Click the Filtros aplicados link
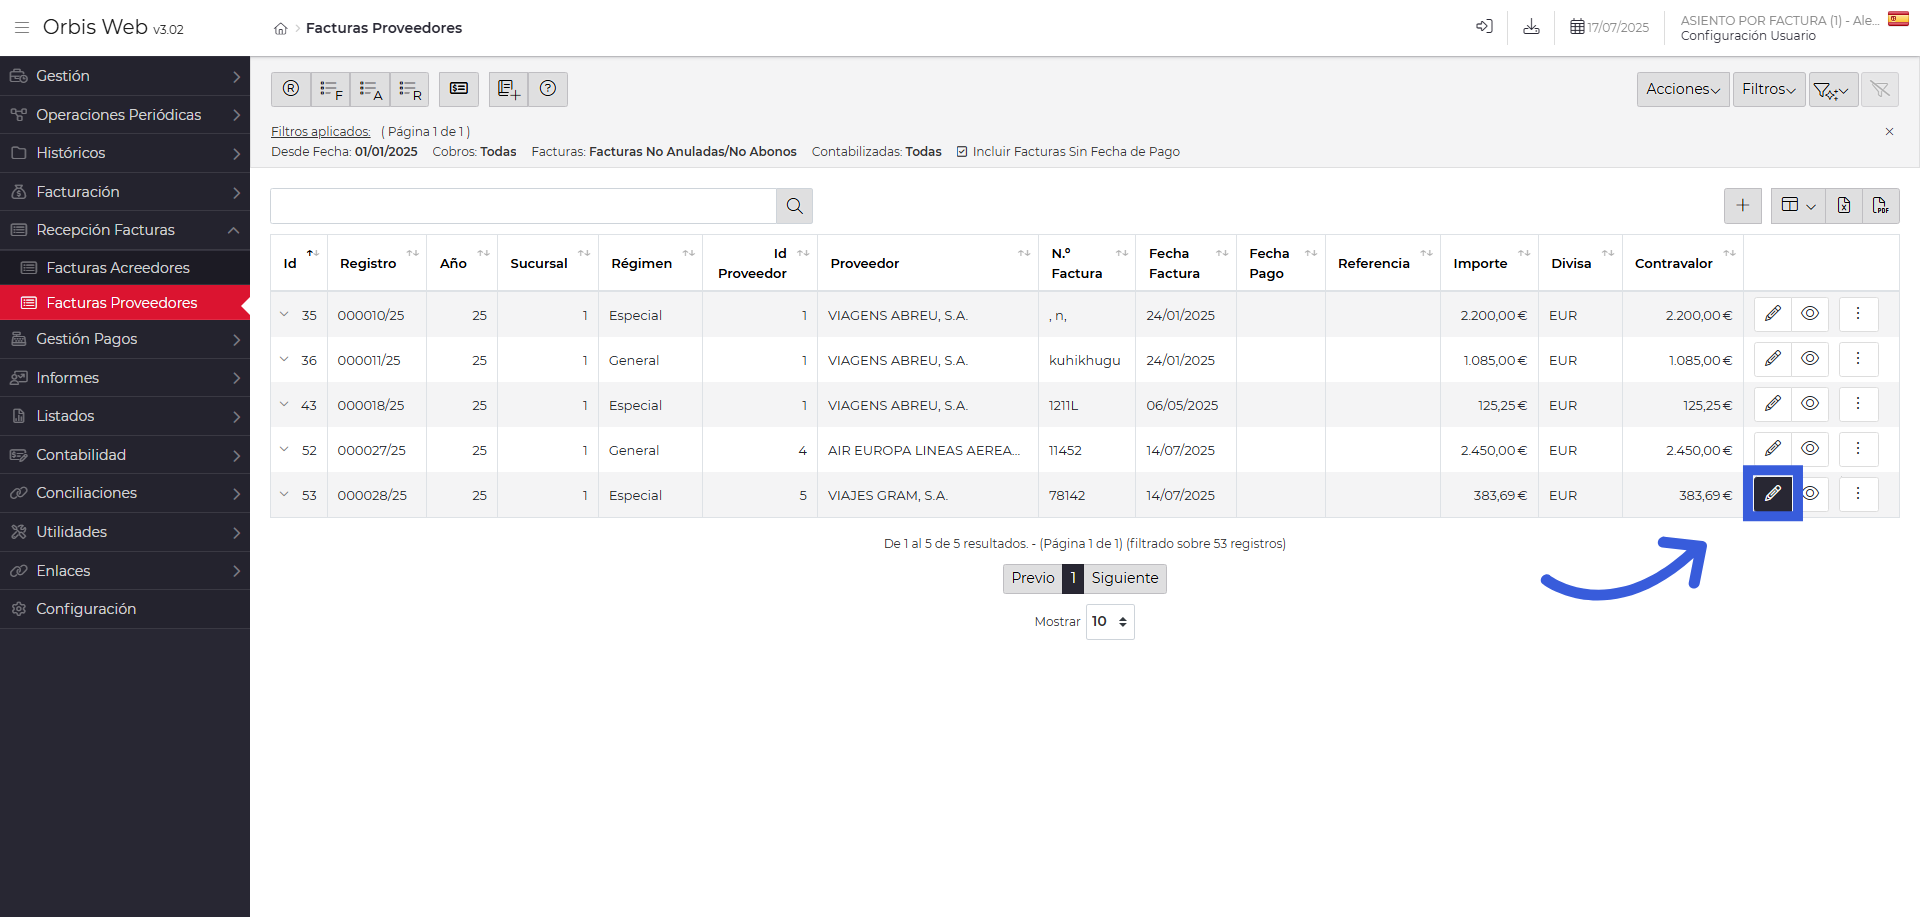Image resolution: width=1920 pixels, height=917 pixels. click(320, 132)
